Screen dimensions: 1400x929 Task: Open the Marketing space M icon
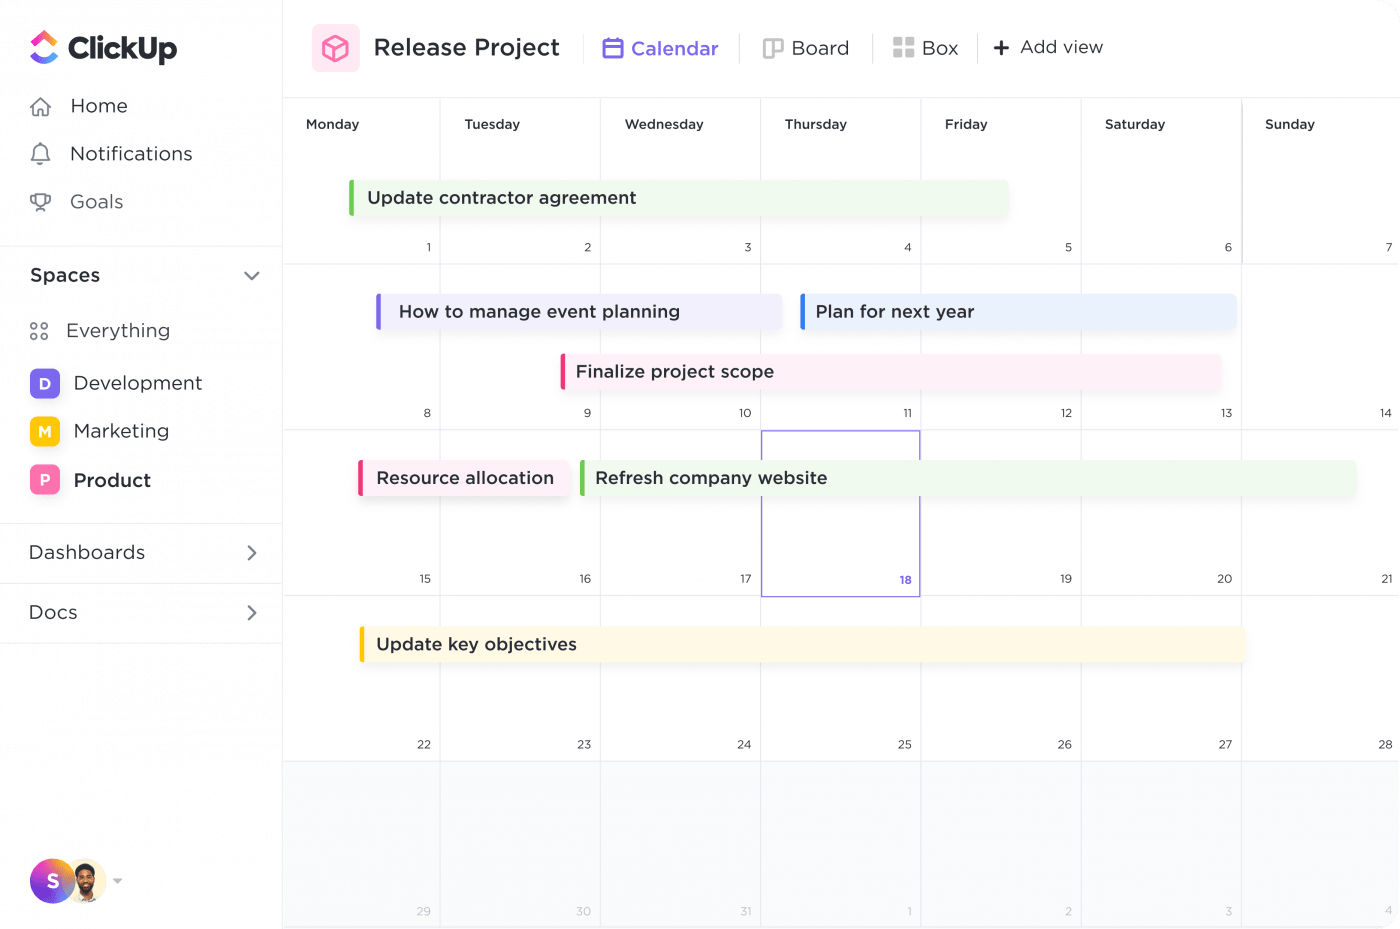(45, 432)
